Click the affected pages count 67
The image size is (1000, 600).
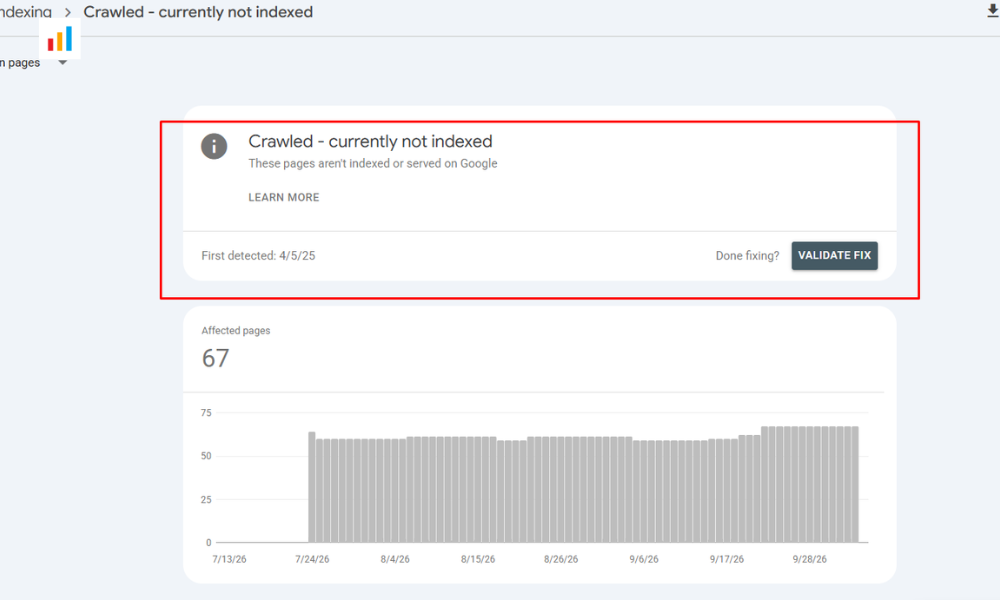tap(216, 358)
